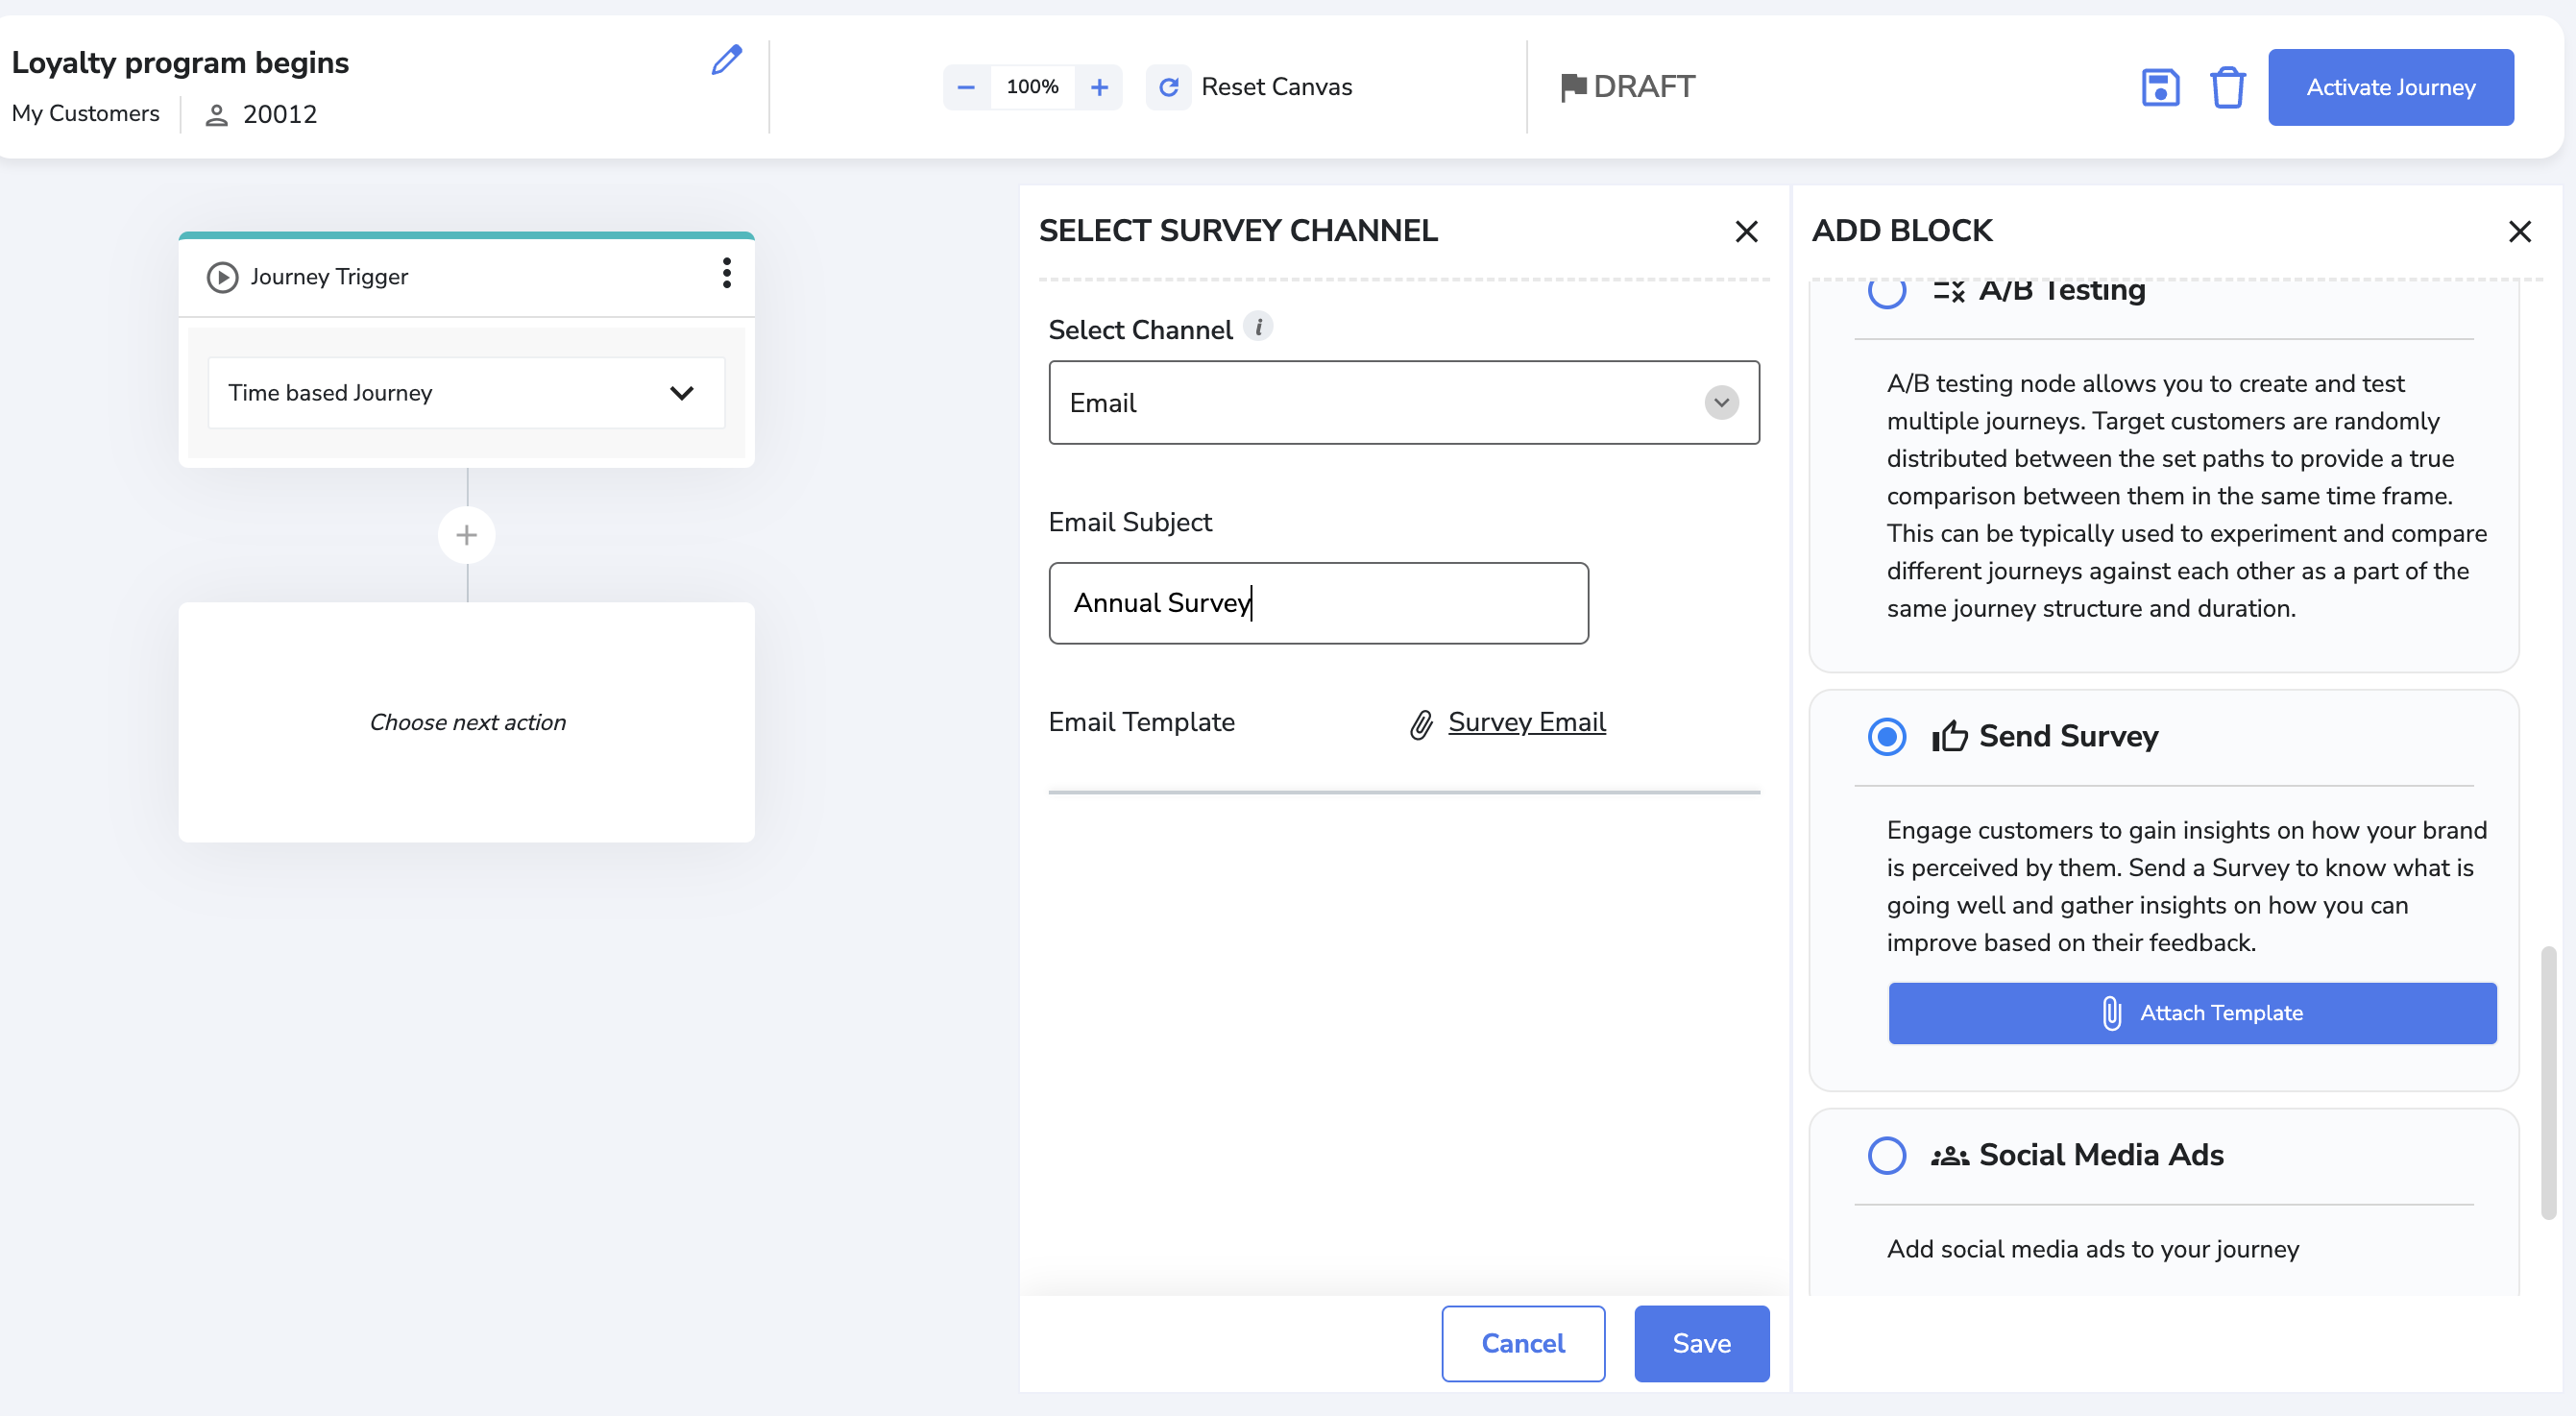Click Cancel in survey channel panel
Viewport: 2576px width, 1416px height.
tap(1523, 1344)
